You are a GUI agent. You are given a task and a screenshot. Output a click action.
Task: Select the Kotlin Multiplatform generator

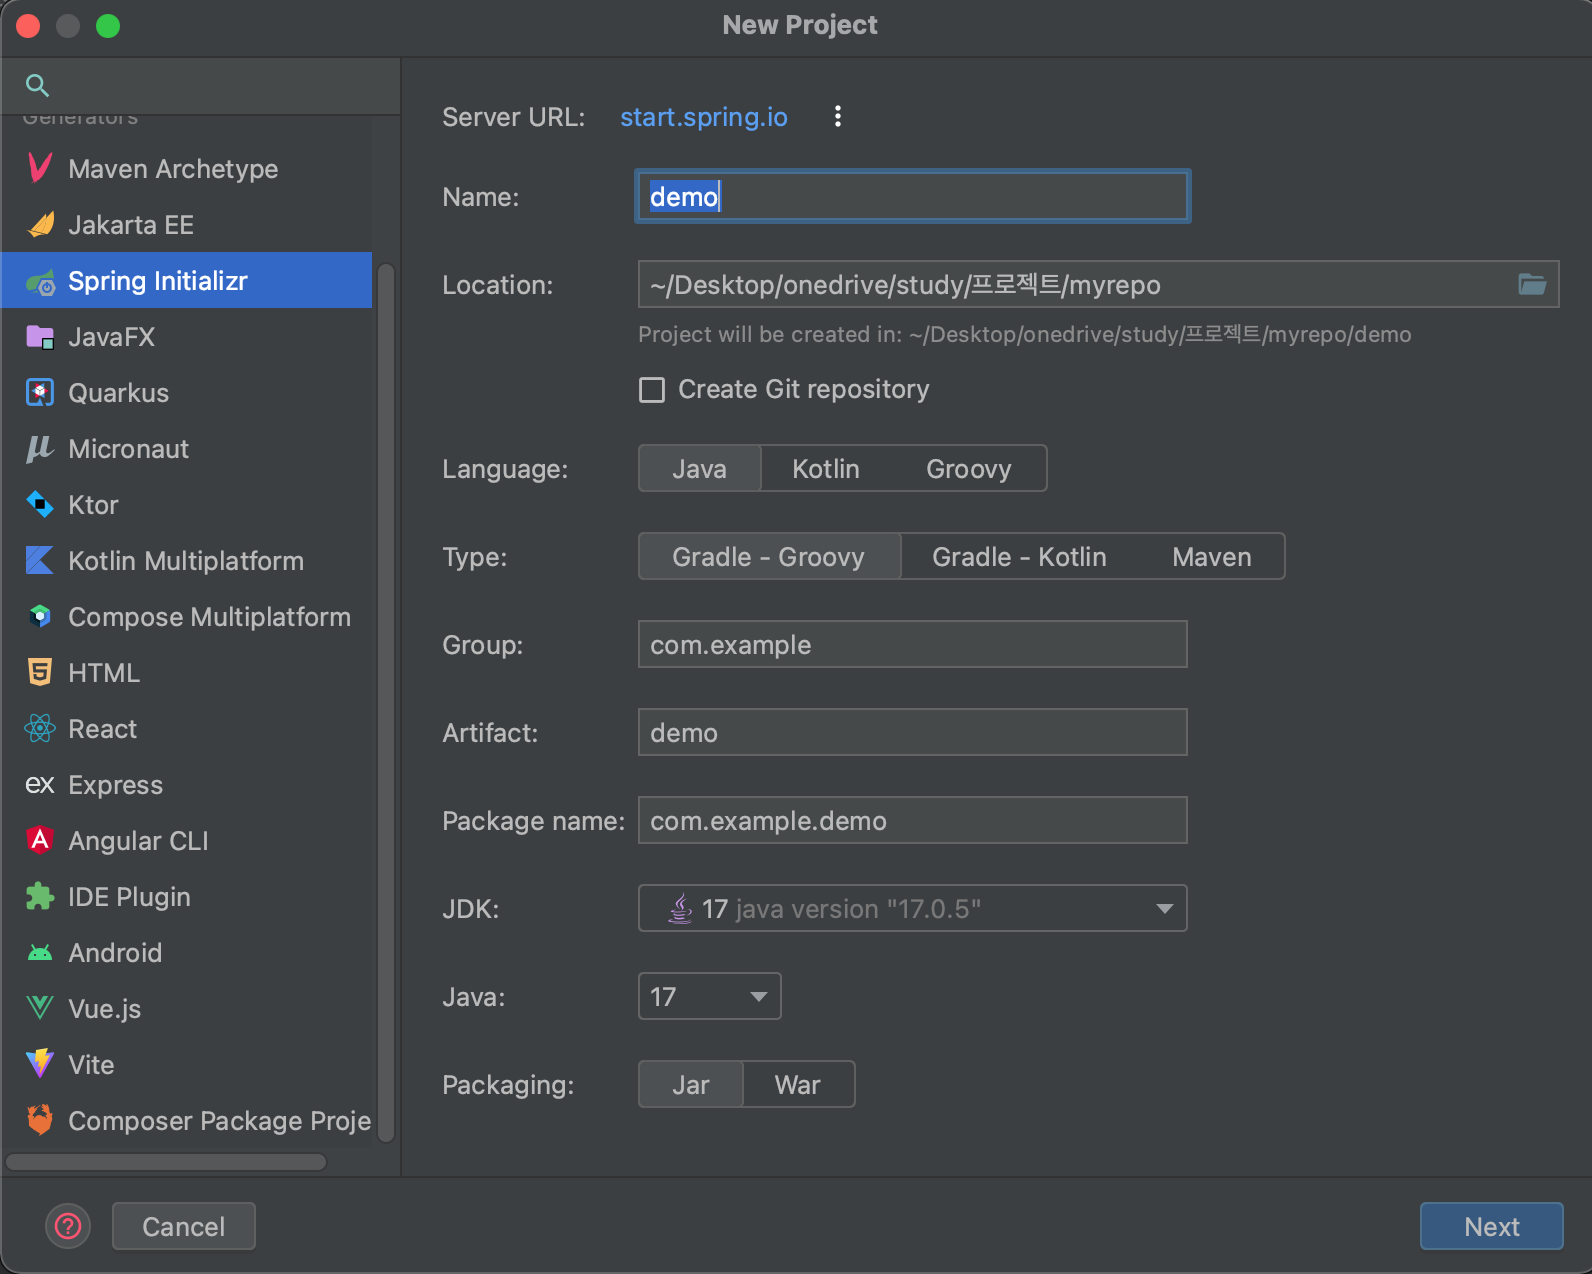[x=187, y=561]
